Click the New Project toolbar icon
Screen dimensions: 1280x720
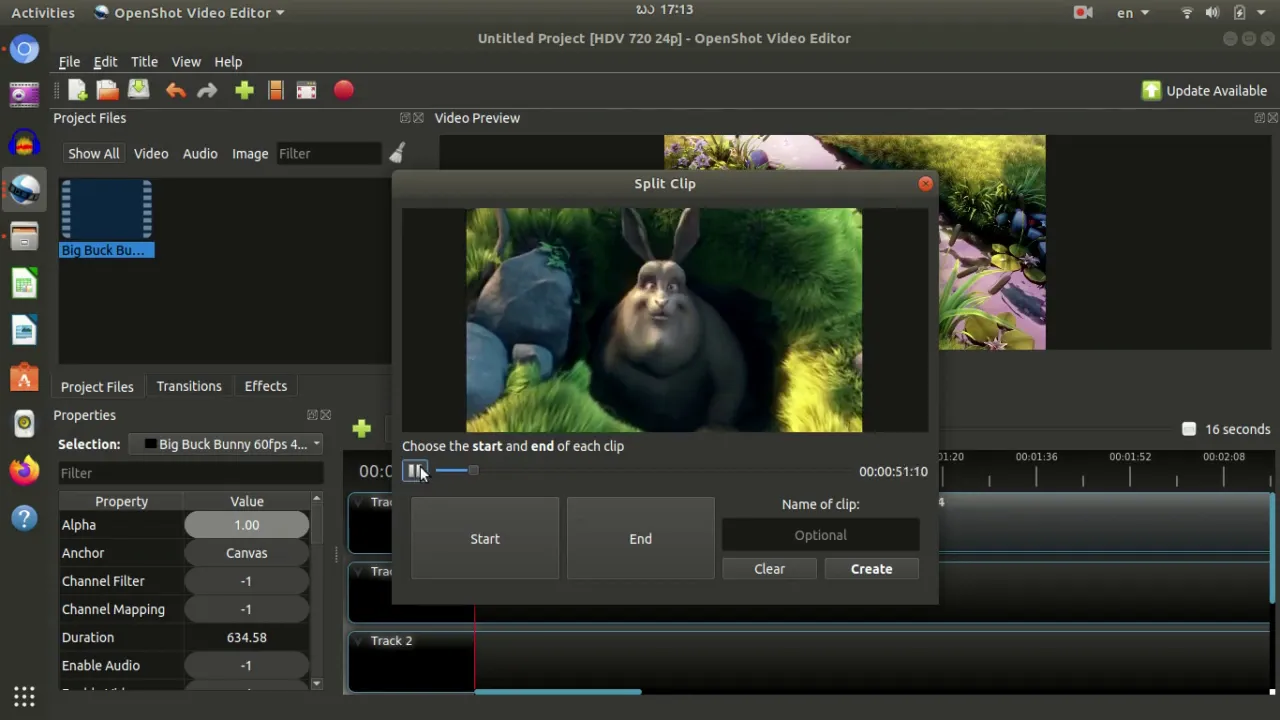(77, 91)
